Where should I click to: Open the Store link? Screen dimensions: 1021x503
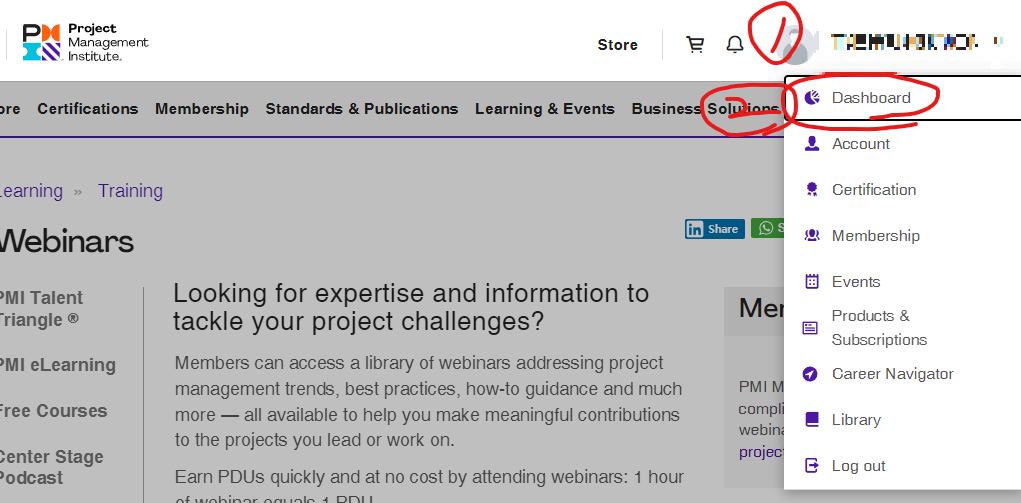click(617, 45)
